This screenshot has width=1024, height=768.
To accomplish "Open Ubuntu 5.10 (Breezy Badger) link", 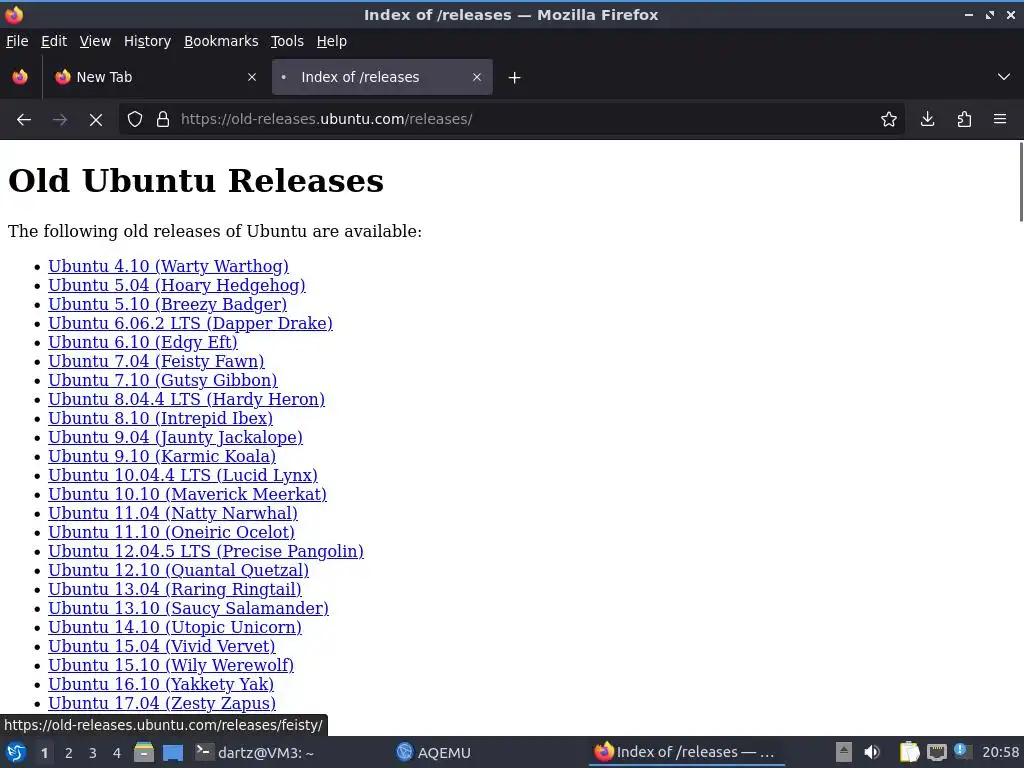I will (168, 304).
